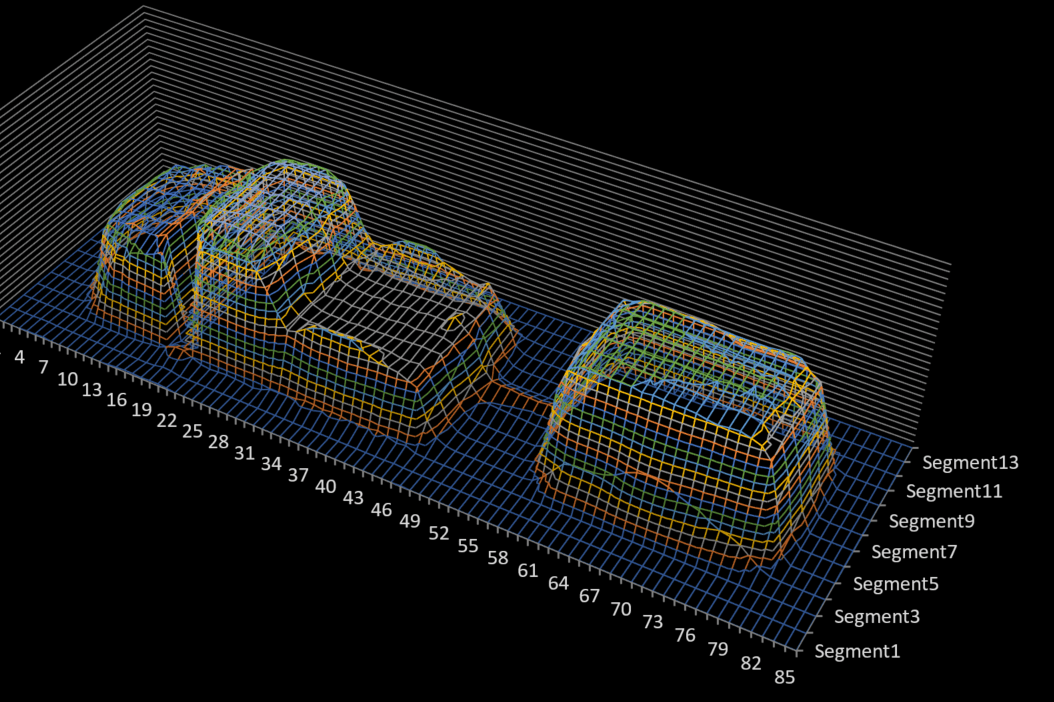Select the category label "34"
Viewport: 1054px width, 702px height.
pyautogui.click(x=271, y=463)
